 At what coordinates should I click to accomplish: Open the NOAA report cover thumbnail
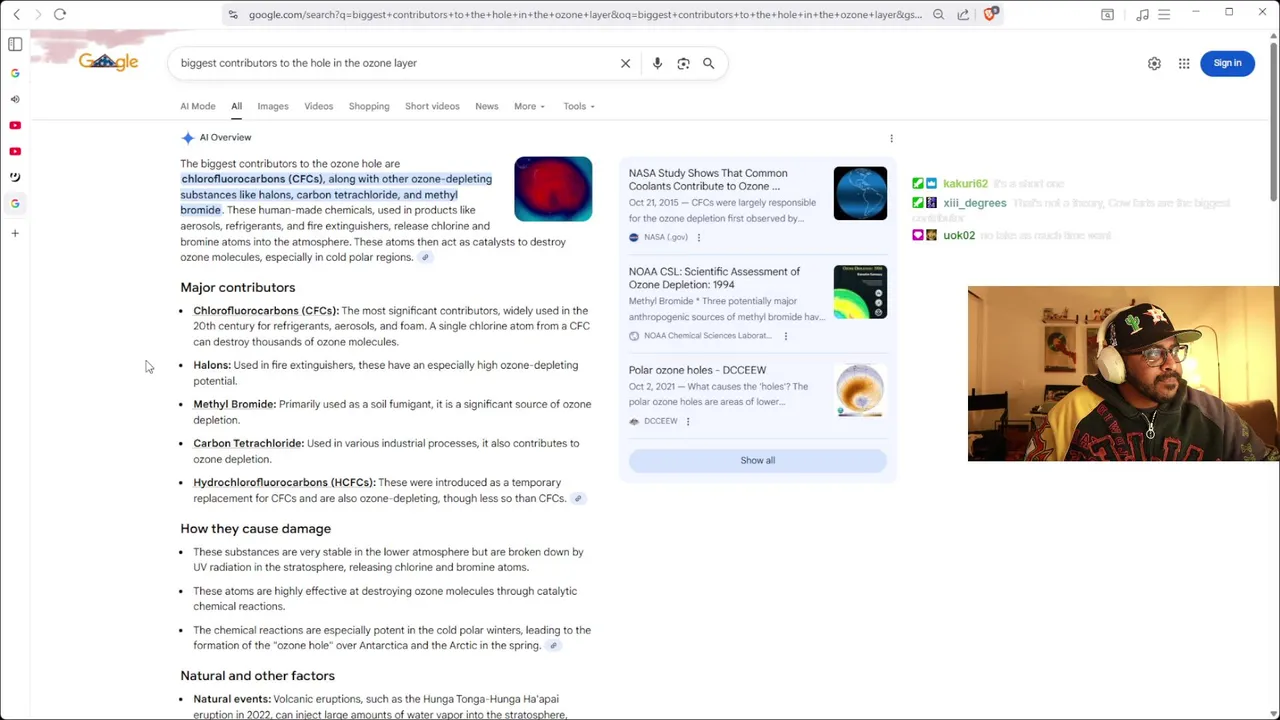(x=860, y=291)
